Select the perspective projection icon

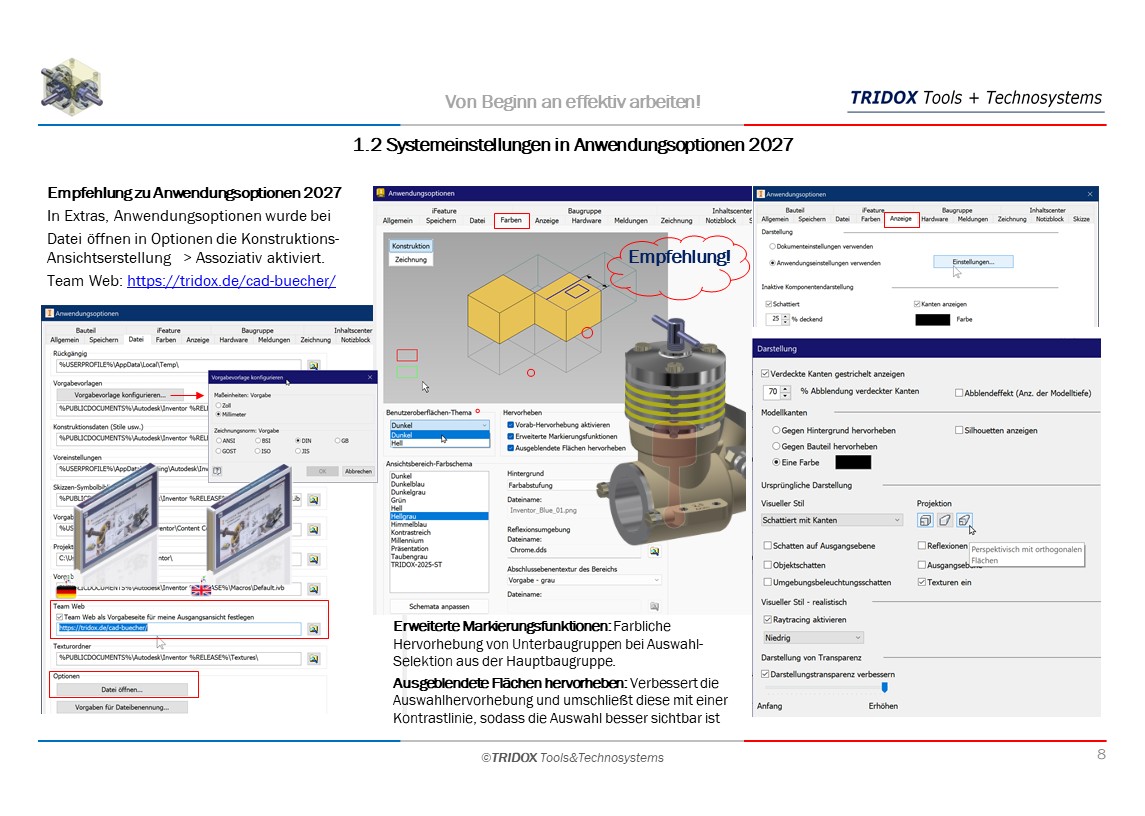pos(944,520)
